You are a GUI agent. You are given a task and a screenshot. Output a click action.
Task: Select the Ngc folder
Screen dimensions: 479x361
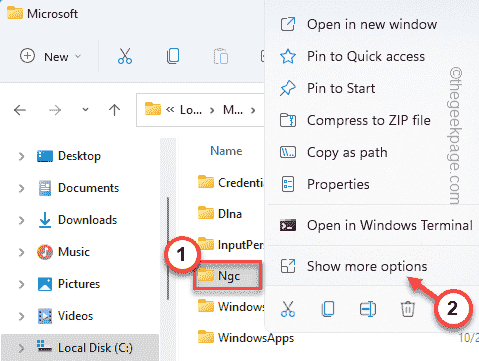point(227,276)
